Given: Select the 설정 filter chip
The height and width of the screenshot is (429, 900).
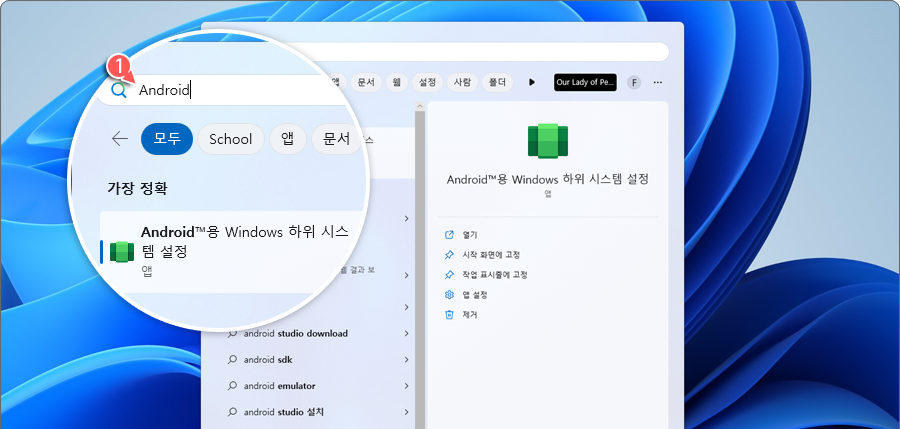Looking at the screenshot, I should coord(427,82).
